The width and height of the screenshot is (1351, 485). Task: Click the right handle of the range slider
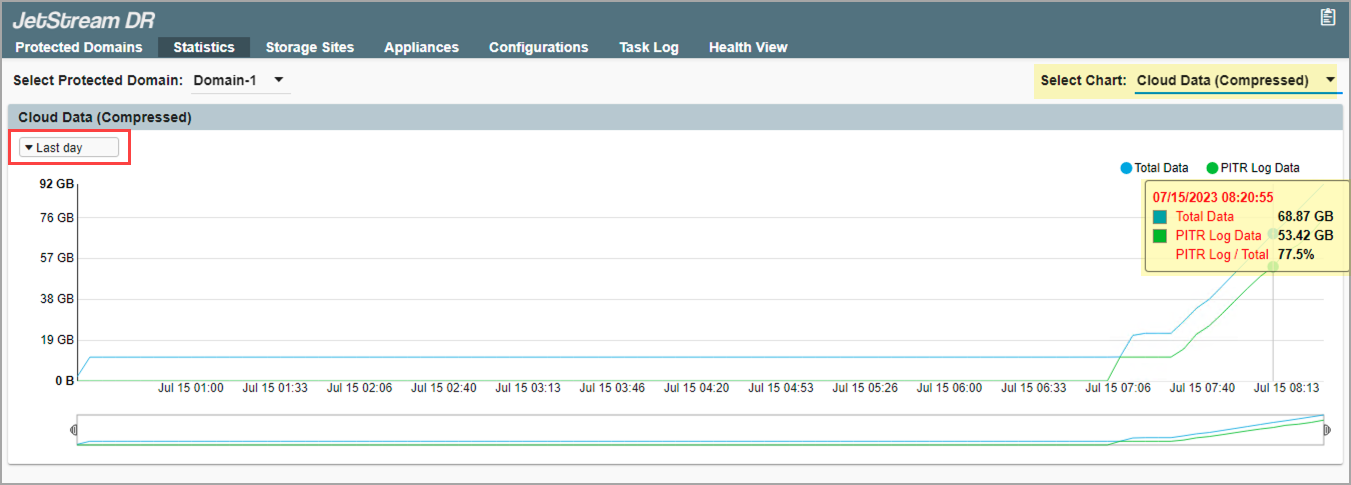tap(1327, 430)
